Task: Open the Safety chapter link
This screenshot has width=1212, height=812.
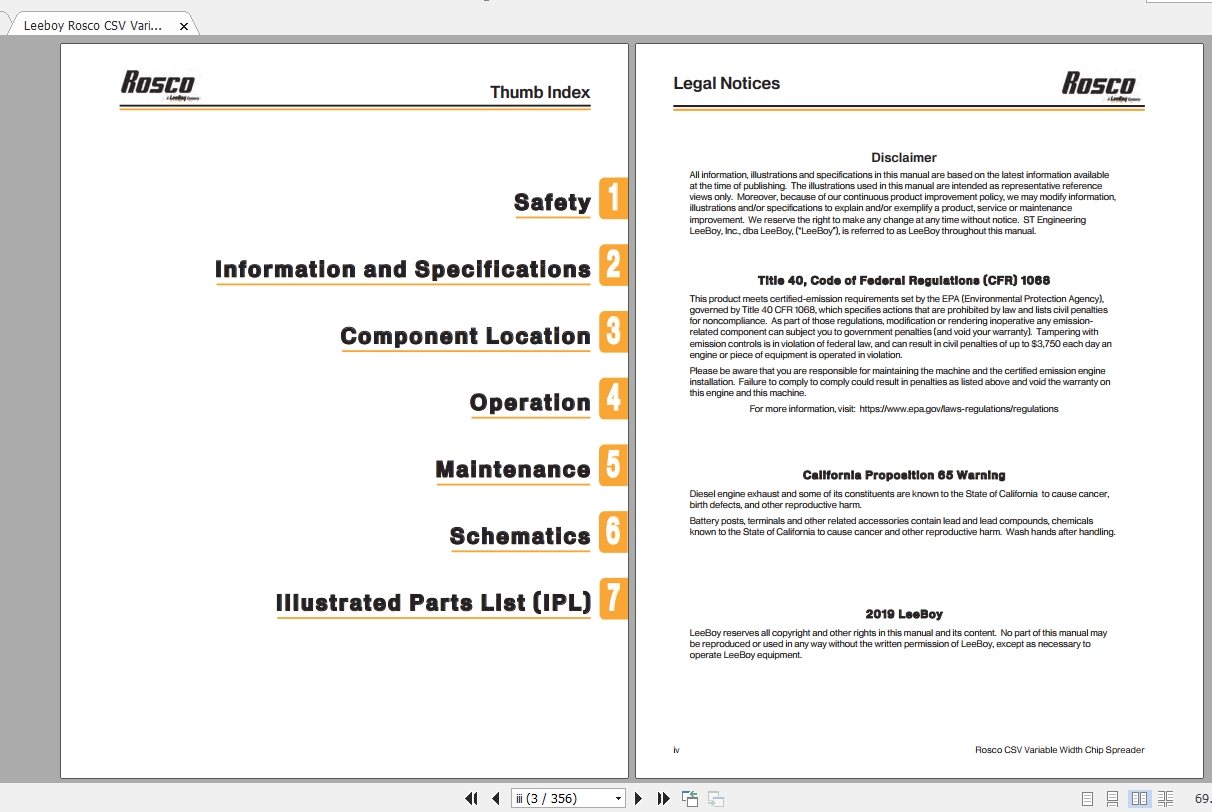Action: click(552, 202)
